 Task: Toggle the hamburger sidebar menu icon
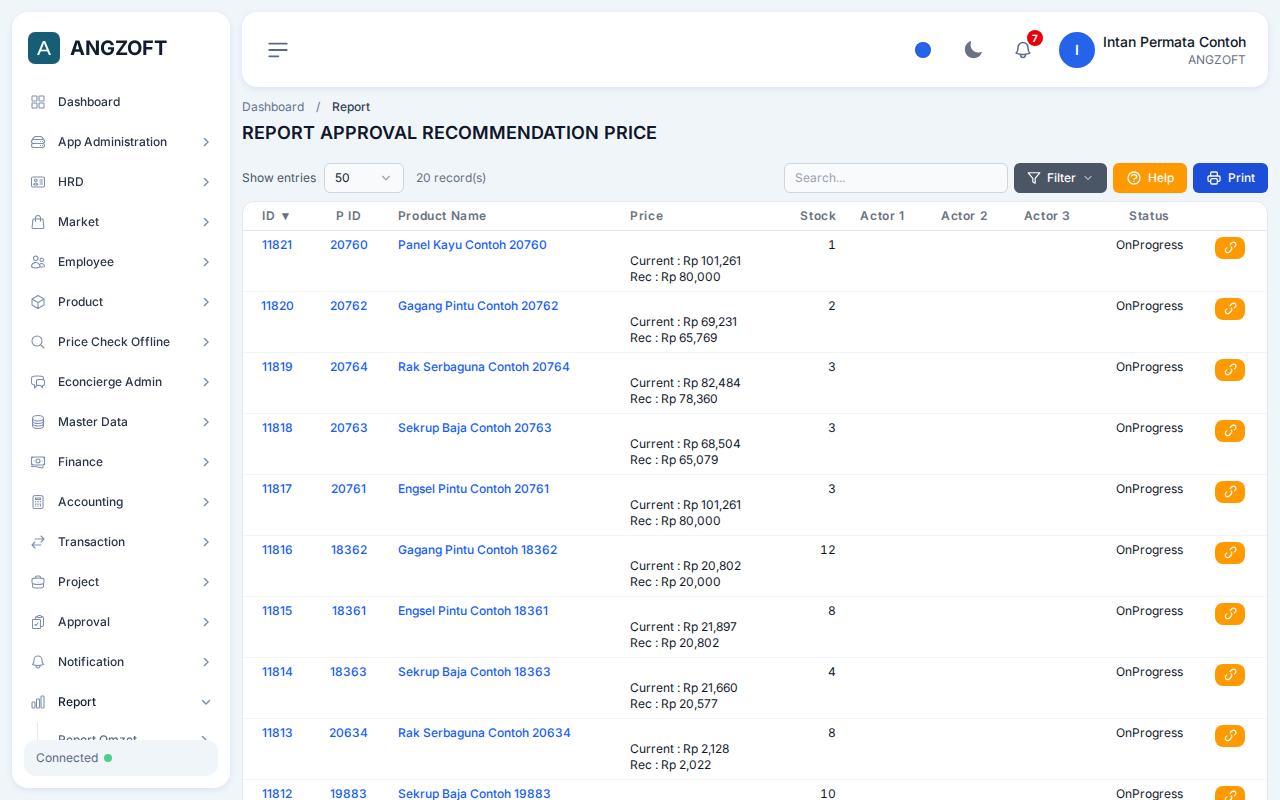[278, 50]
